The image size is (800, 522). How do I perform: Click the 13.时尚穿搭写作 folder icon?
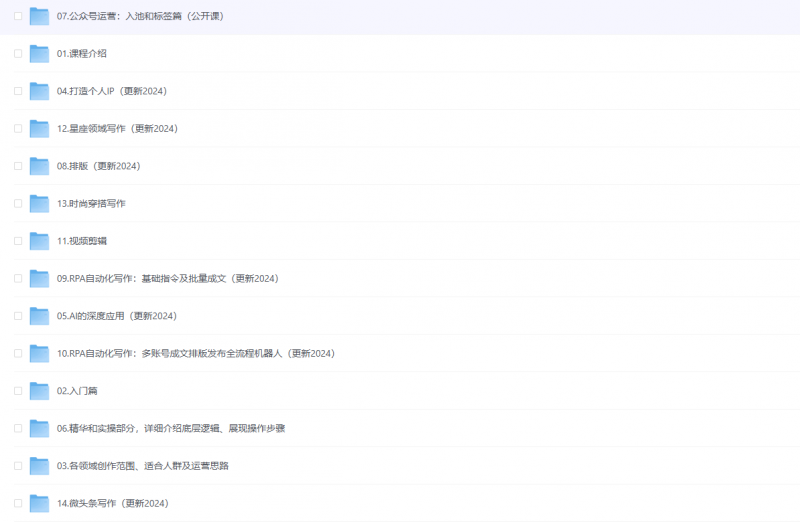[x=39, y=203]
